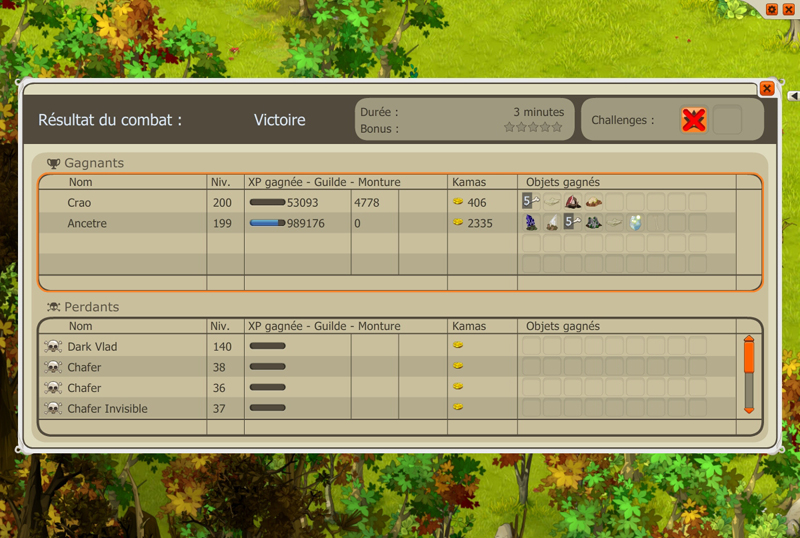Viewport: 800px width, 538px height.
Task: Select the loser name Dark Vlad
Action: (x=92, y=347)
